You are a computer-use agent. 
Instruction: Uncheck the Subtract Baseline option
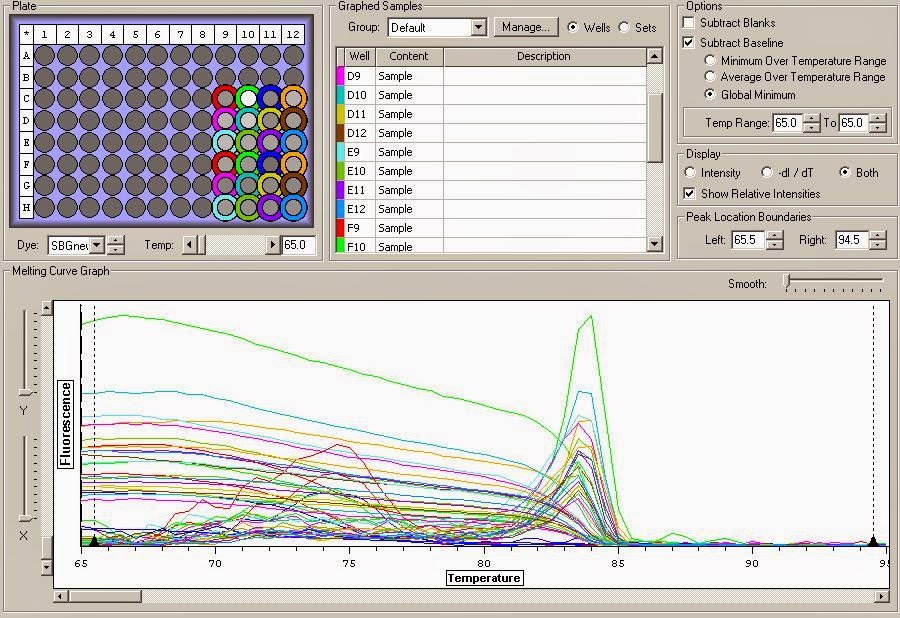[688, 42]
